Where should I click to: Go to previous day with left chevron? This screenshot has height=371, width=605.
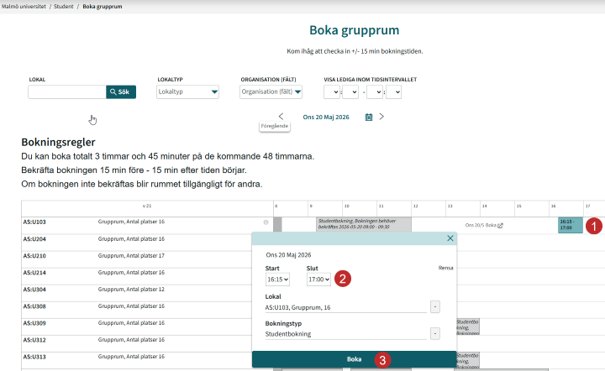pyautogui.click(x=281, y=116)
